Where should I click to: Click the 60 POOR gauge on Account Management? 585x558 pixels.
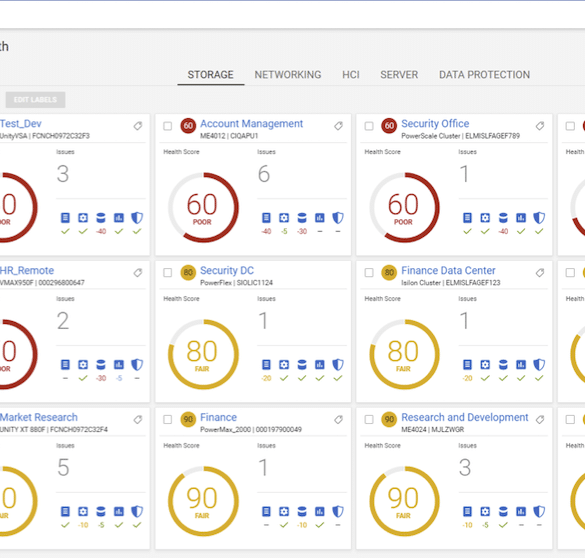[203, 207]
